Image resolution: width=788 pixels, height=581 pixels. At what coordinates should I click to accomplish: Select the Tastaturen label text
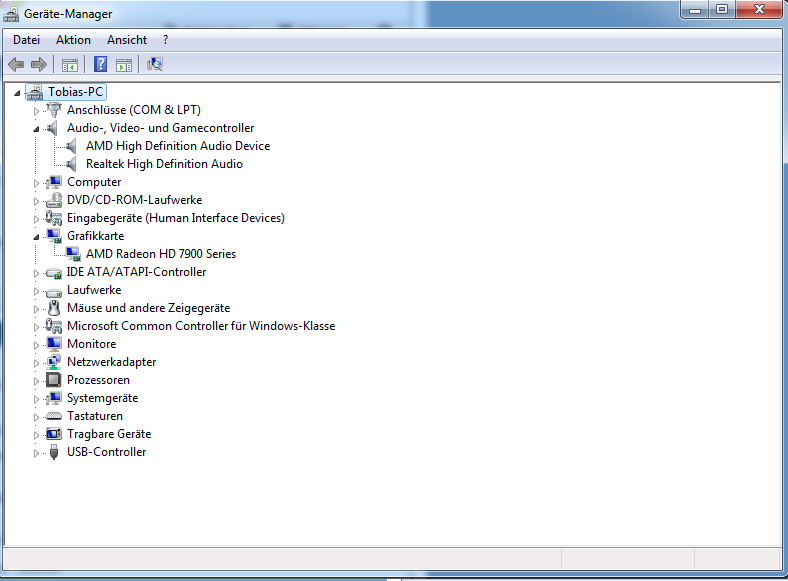95,416
